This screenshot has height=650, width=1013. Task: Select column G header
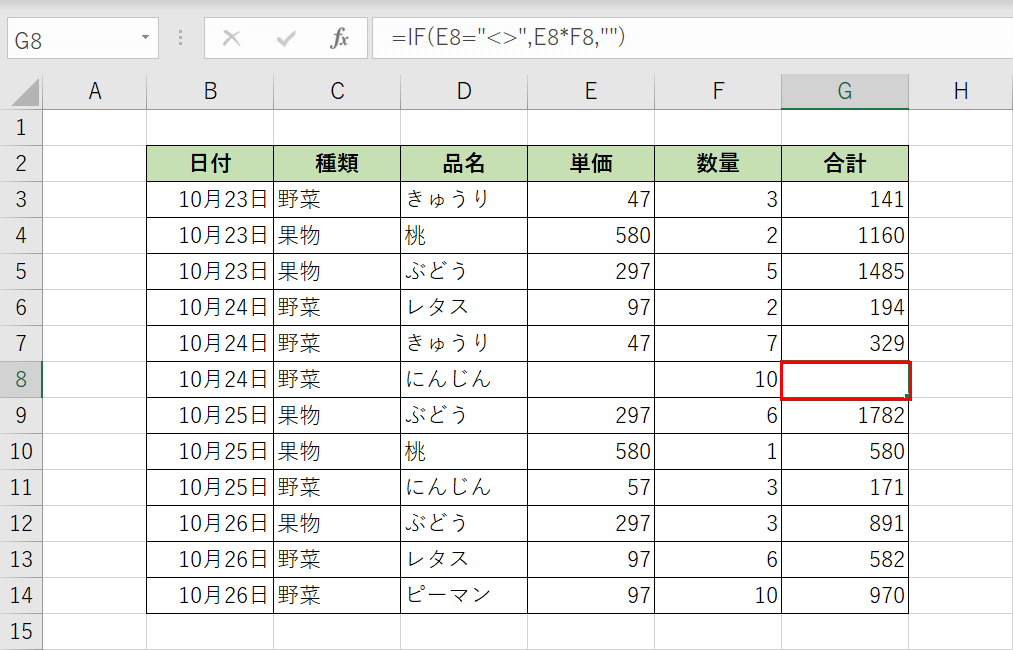pyautogui.click(x=845, y=90)
